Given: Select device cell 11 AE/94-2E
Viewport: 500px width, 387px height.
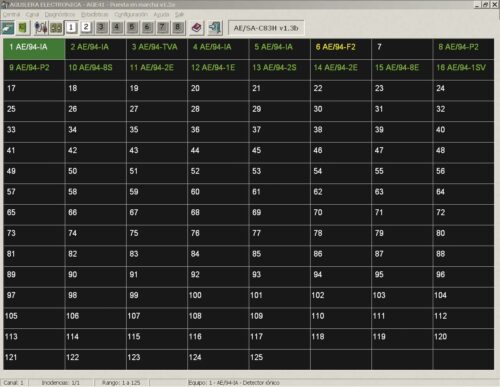Looking at the screenshot, I should (x=157, y=70).
